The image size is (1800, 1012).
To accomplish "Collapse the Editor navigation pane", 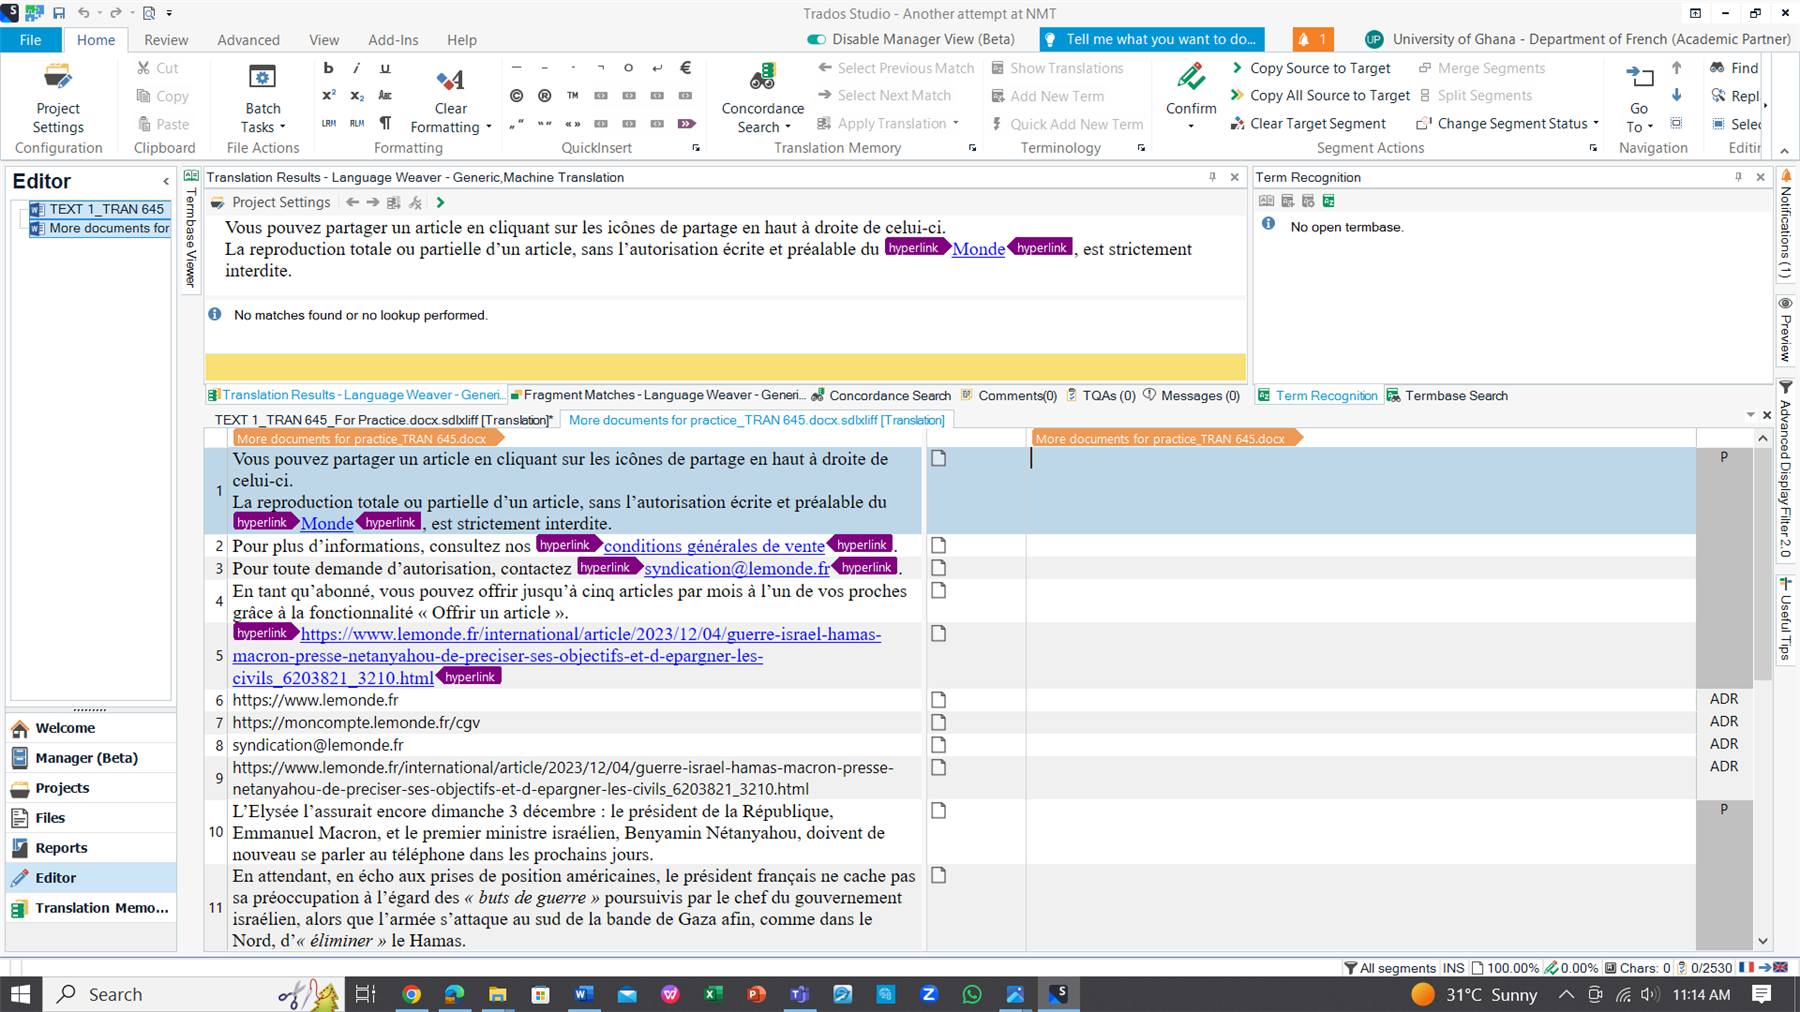I will pyautogui.click(x=166, y=181).
